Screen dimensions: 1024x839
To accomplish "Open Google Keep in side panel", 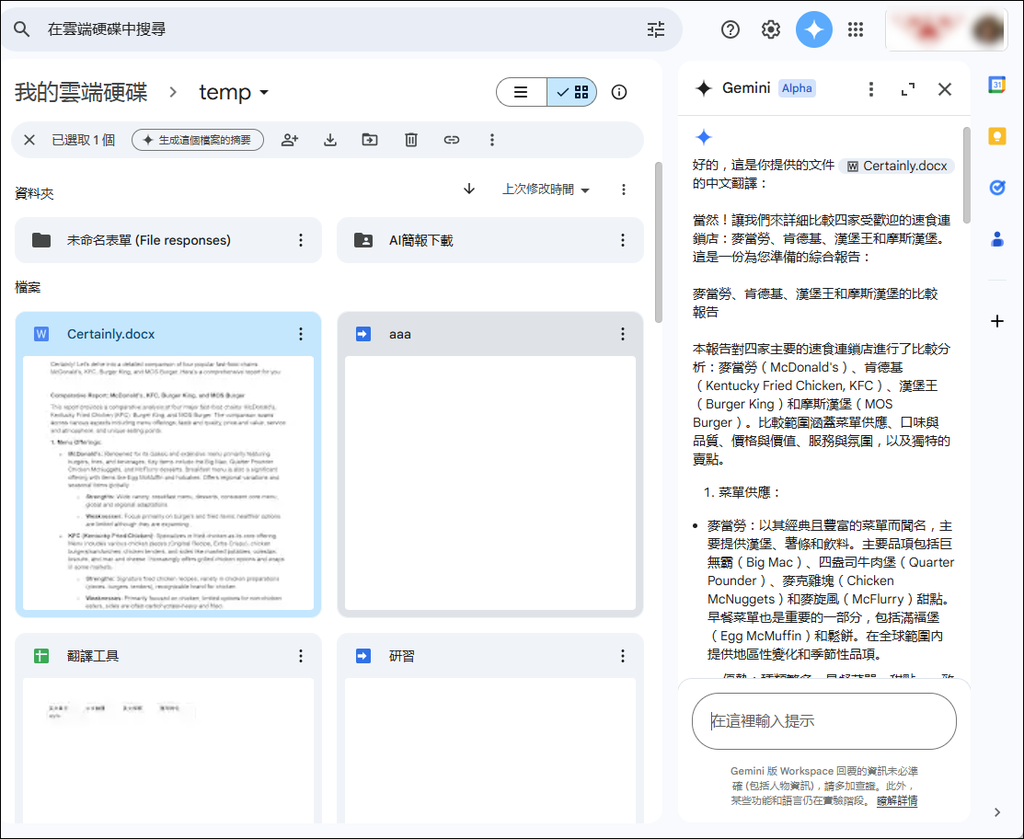I will [x=997, y=136].
